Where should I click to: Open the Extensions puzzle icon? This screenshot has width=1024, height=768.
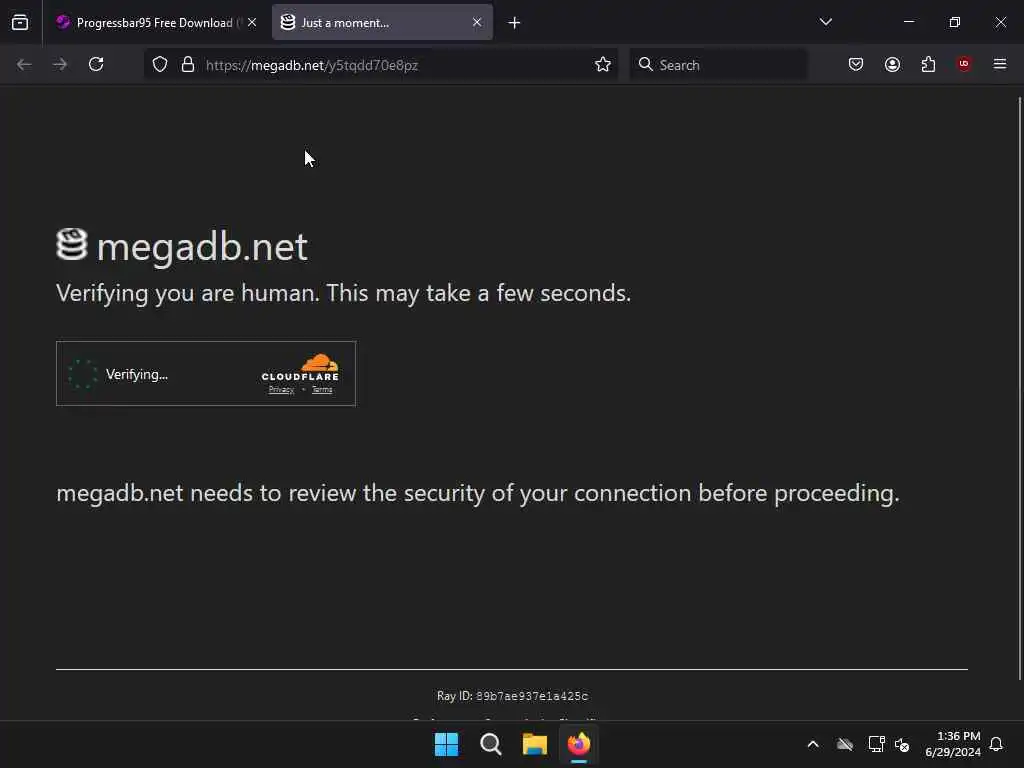[928, 64]
